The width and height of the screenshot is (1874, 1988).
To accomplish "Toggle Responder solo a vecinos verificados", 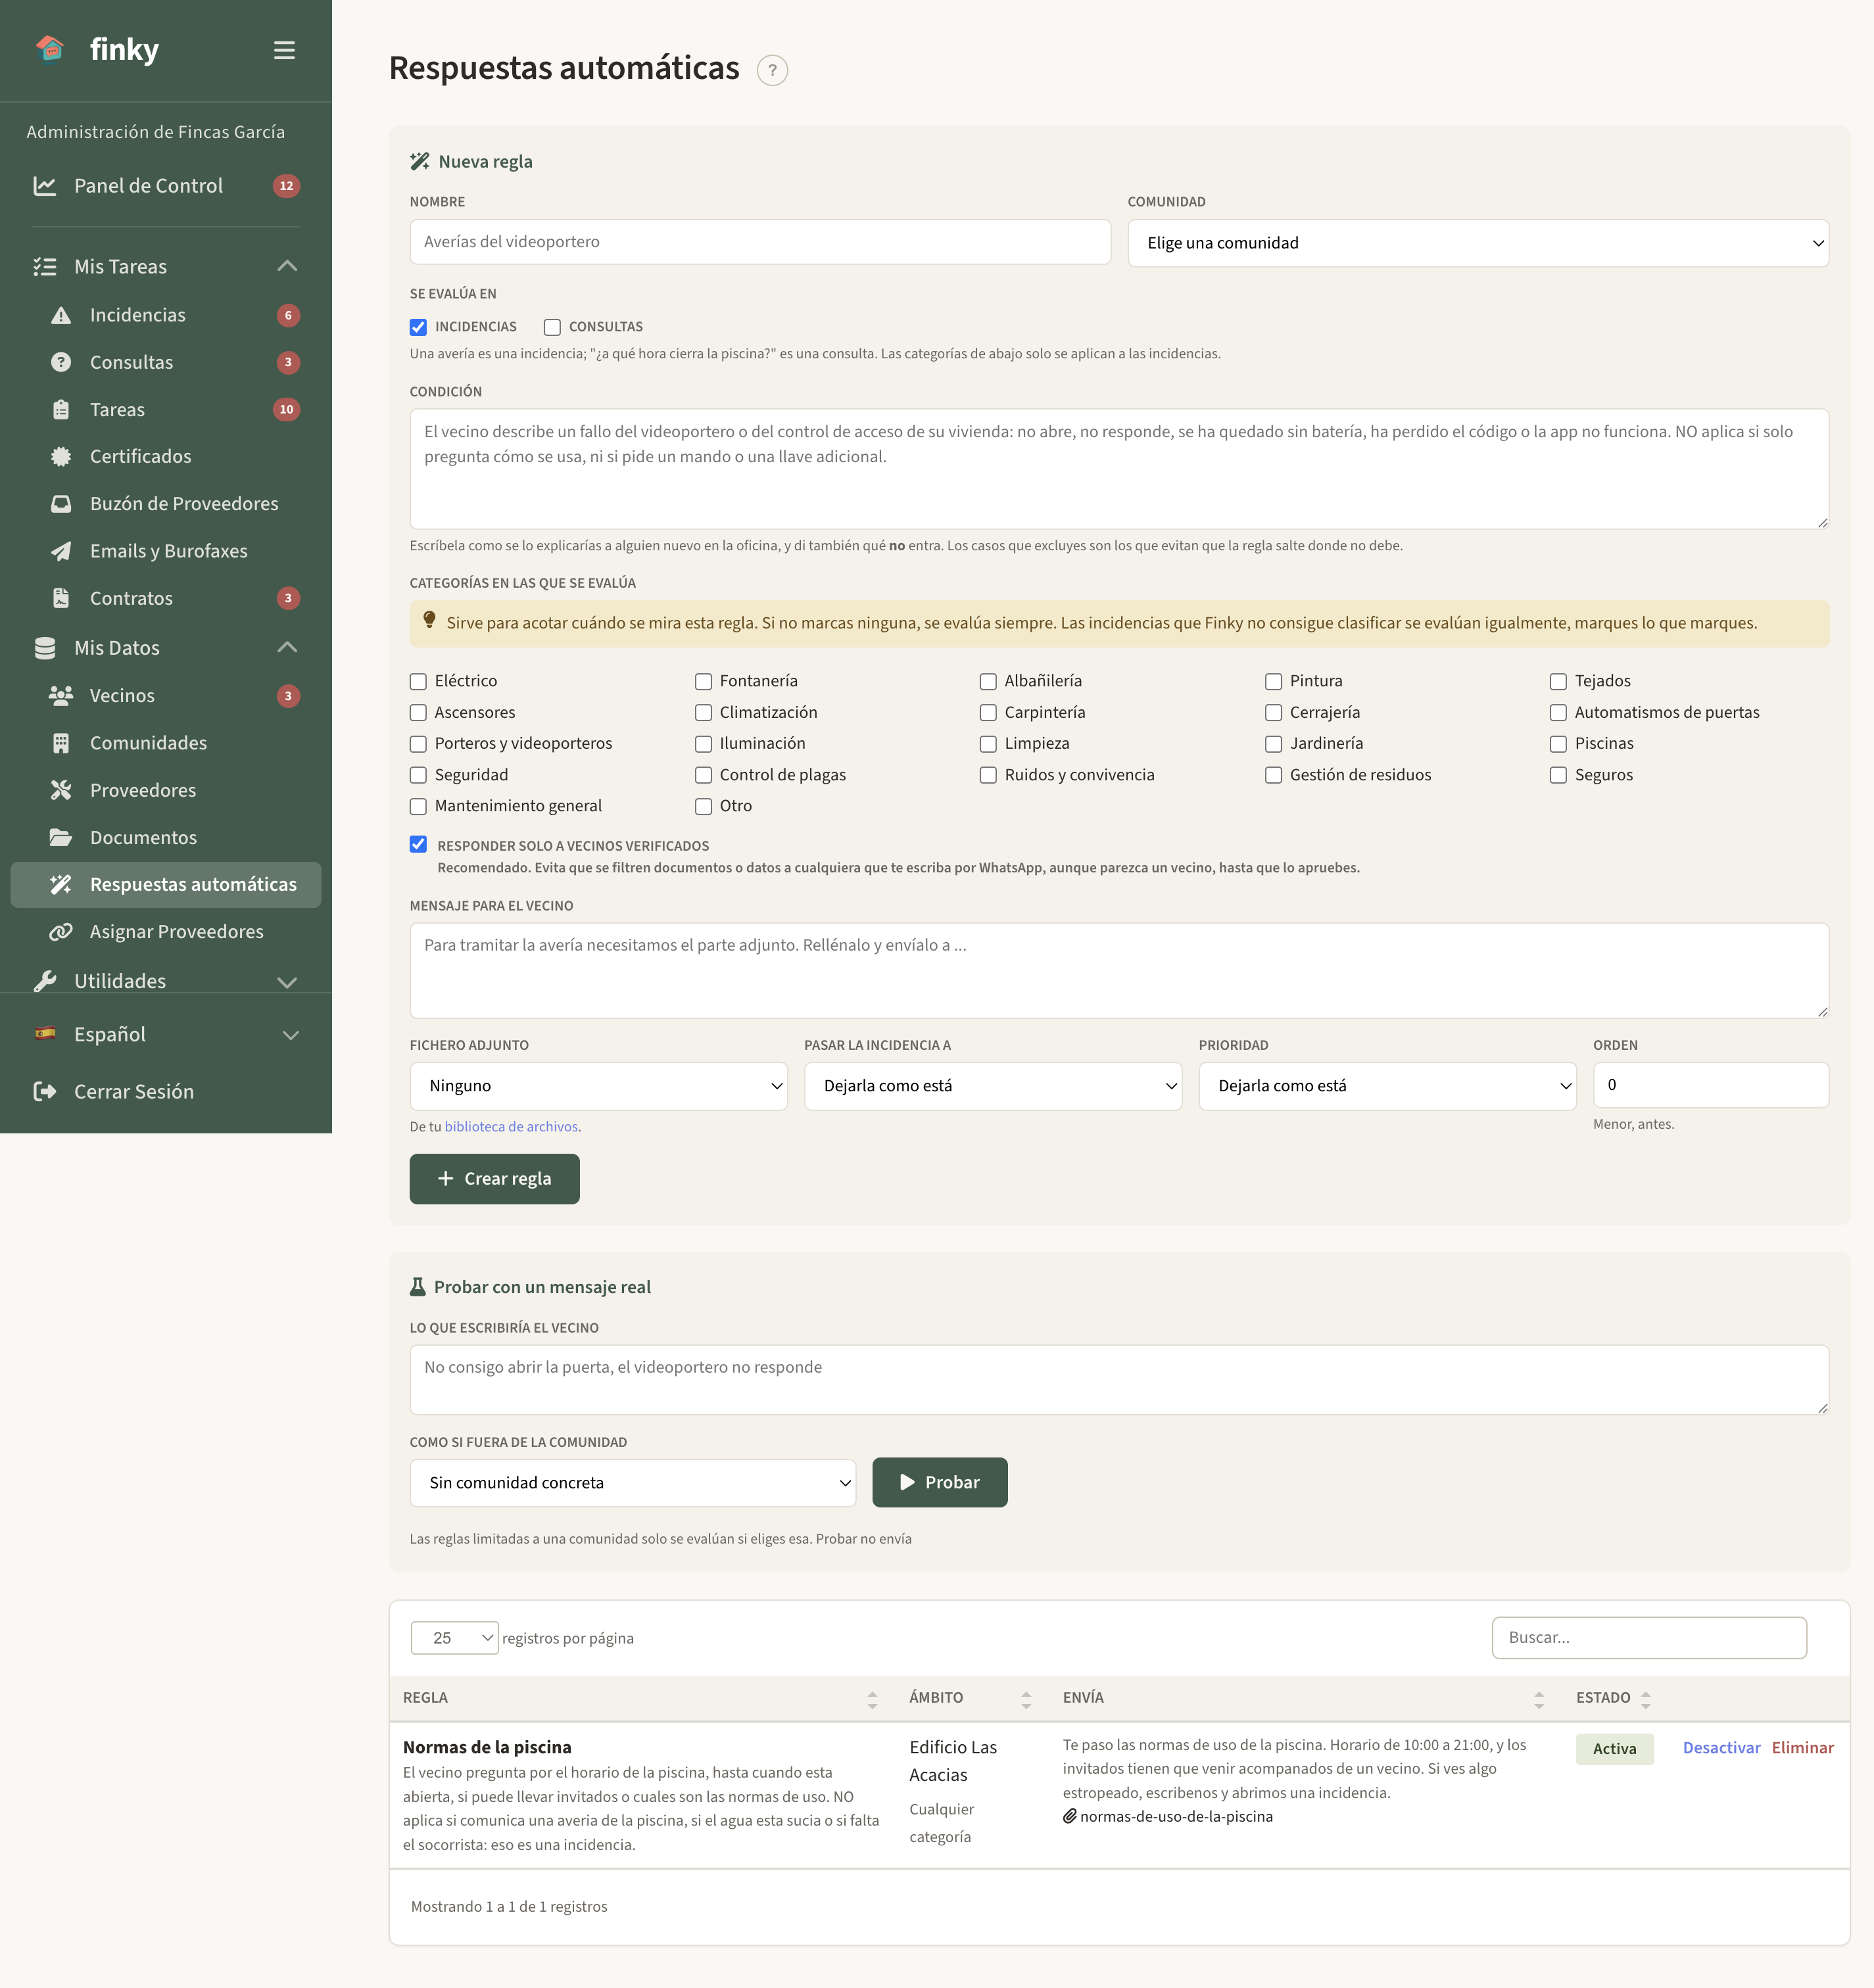I will [418, 845].
